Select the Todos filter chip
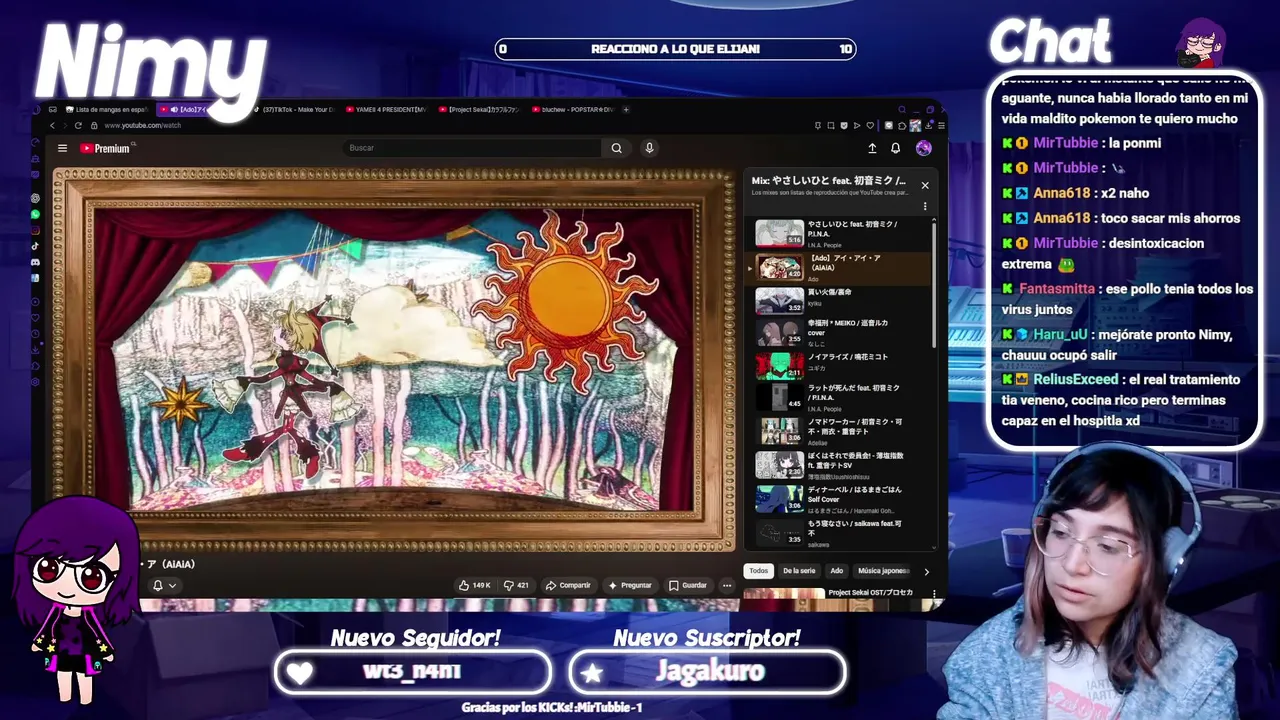 click(x=759, y=571)
